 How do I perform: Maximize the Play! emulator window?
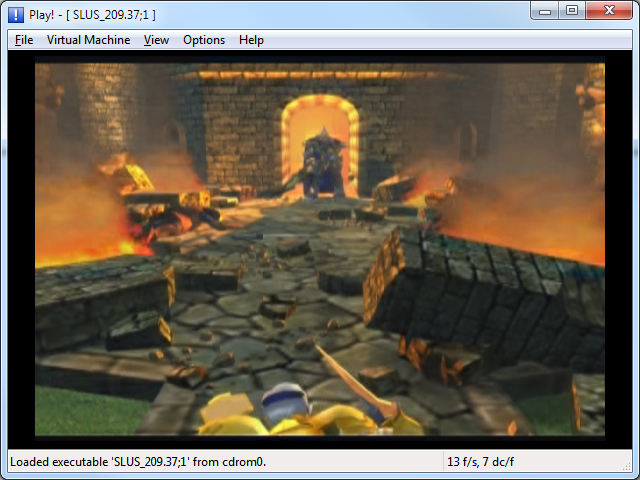pos(572,11)
